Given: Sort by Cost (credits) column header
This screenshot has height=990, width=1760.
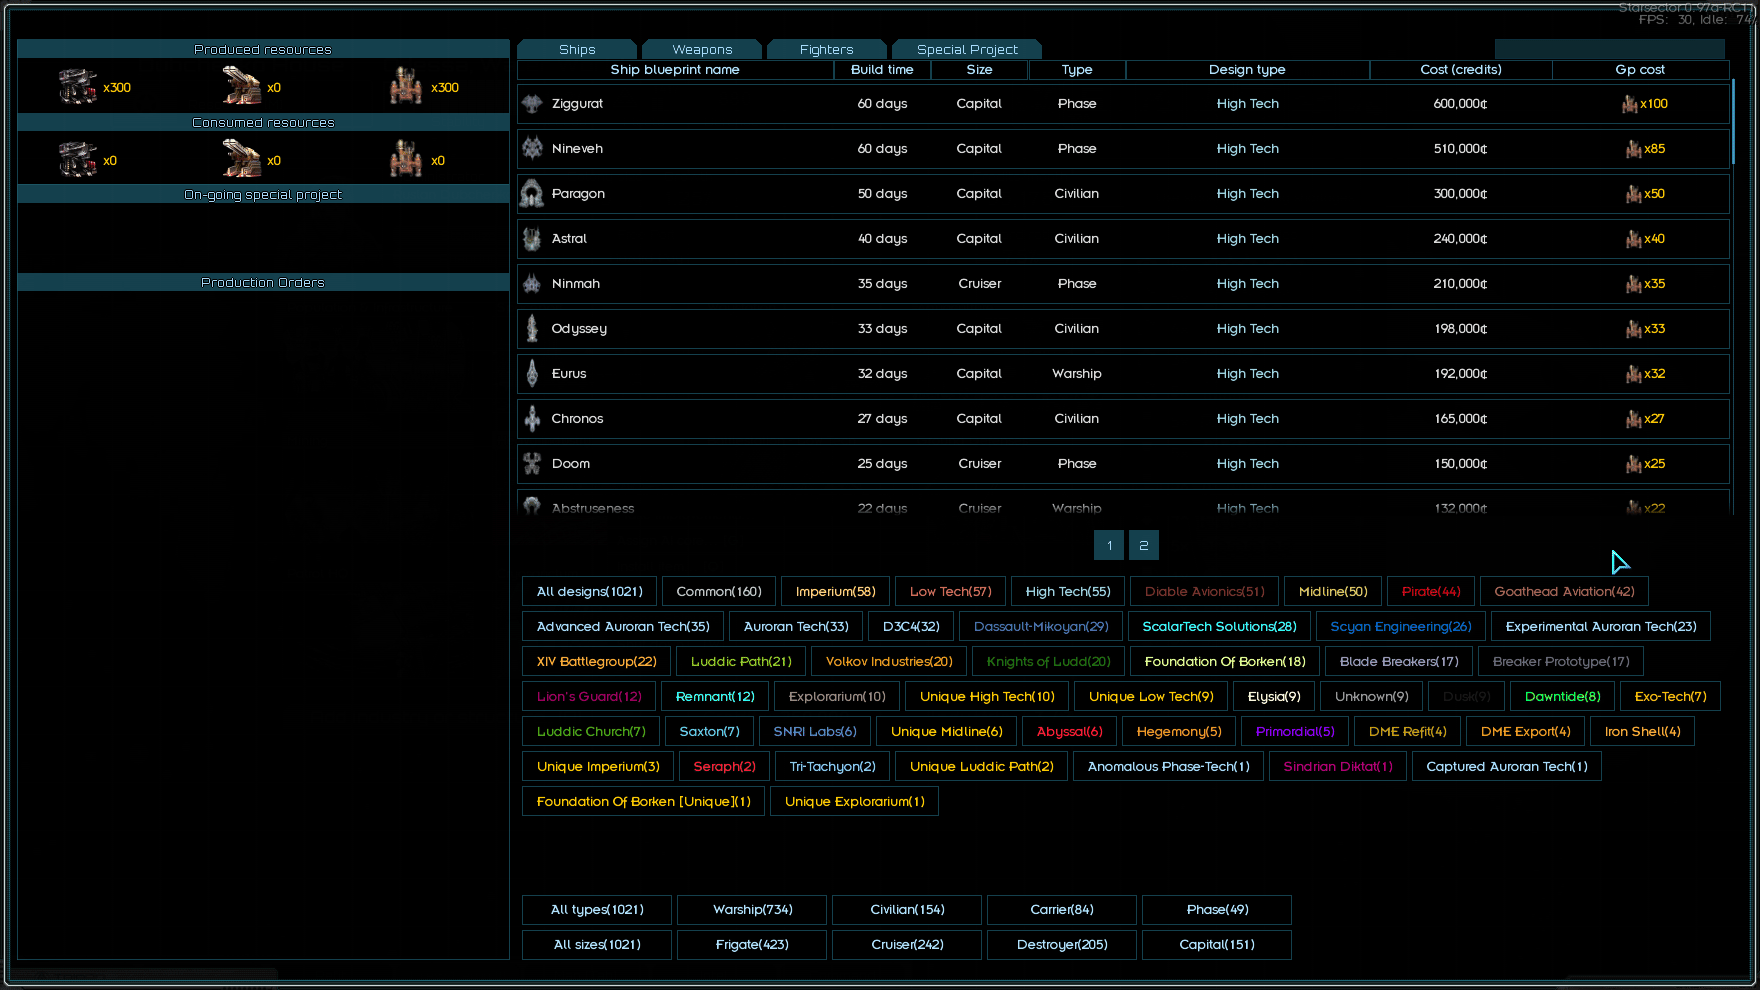Looking at the screenshot, I should [x=1460, y=70].
